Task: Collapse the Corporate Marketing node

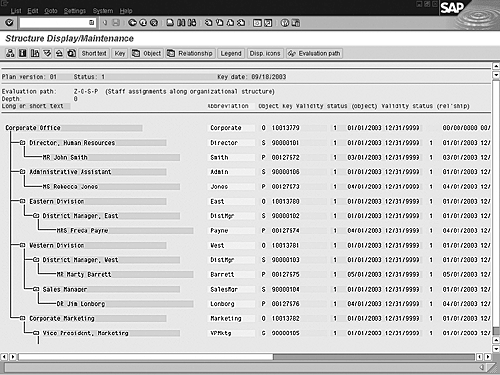Action: point(22,318)
